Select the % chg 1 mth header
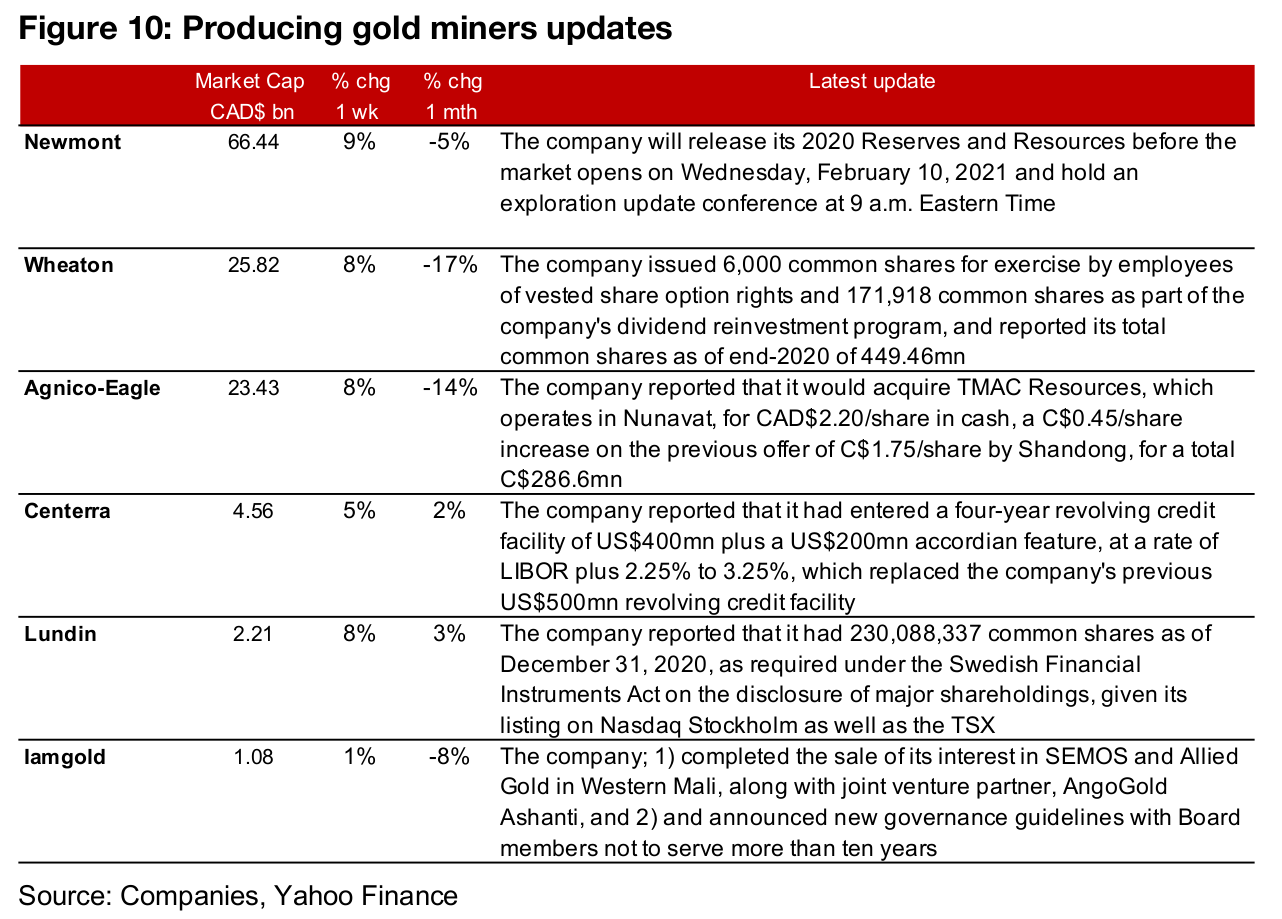 pyautogui.click(x=450, y=96)
